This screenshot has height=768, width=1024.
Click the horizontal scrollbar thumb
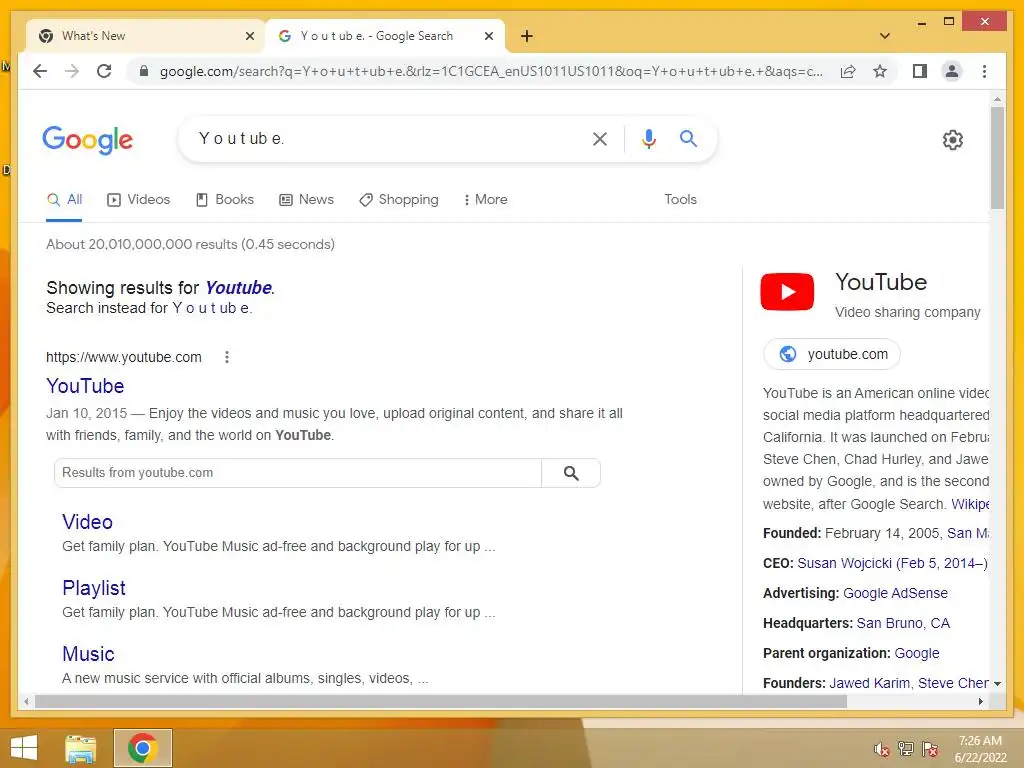(441, 702)
